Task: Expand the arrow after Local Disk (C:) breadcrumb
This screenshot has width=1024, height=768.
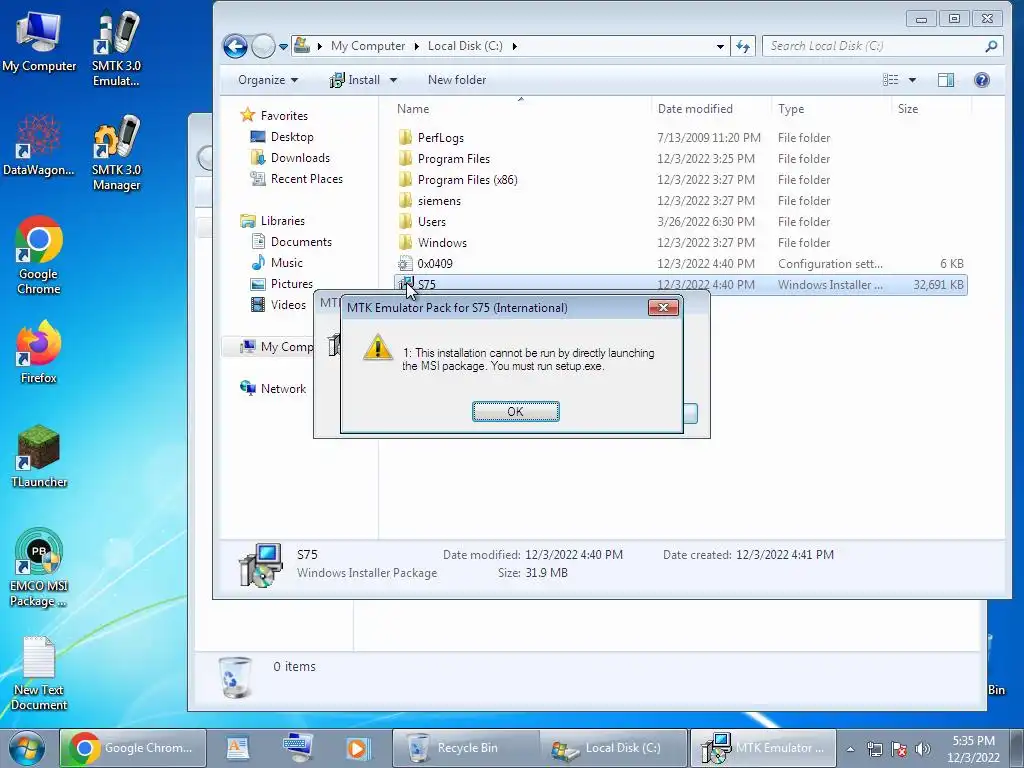Action: pyautogui.click(x=515, y=46)
